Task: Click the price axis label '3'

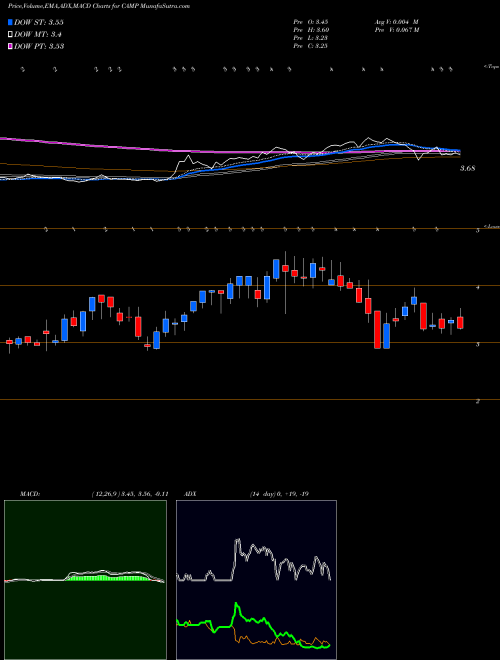Action: coord(478,344)
